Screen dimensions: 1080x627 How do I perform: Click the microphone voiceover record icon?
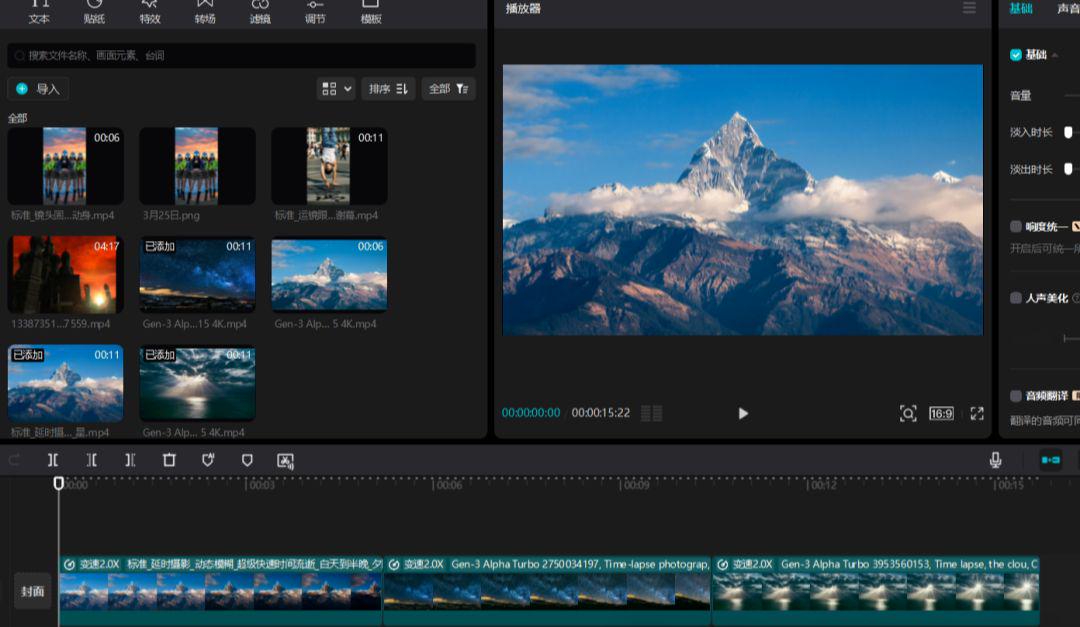coord(995,460)
